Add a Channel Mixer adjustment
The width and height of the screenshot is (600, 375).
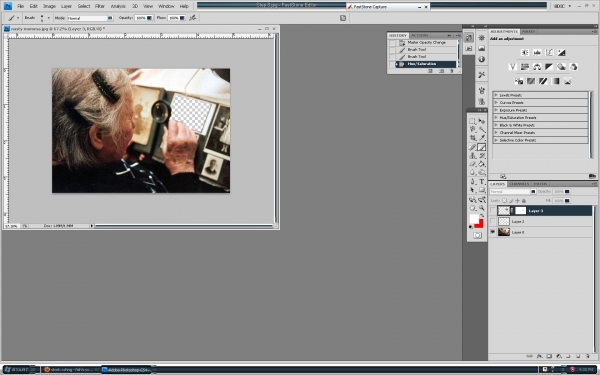pyautogui.click(x=574, y=67)
